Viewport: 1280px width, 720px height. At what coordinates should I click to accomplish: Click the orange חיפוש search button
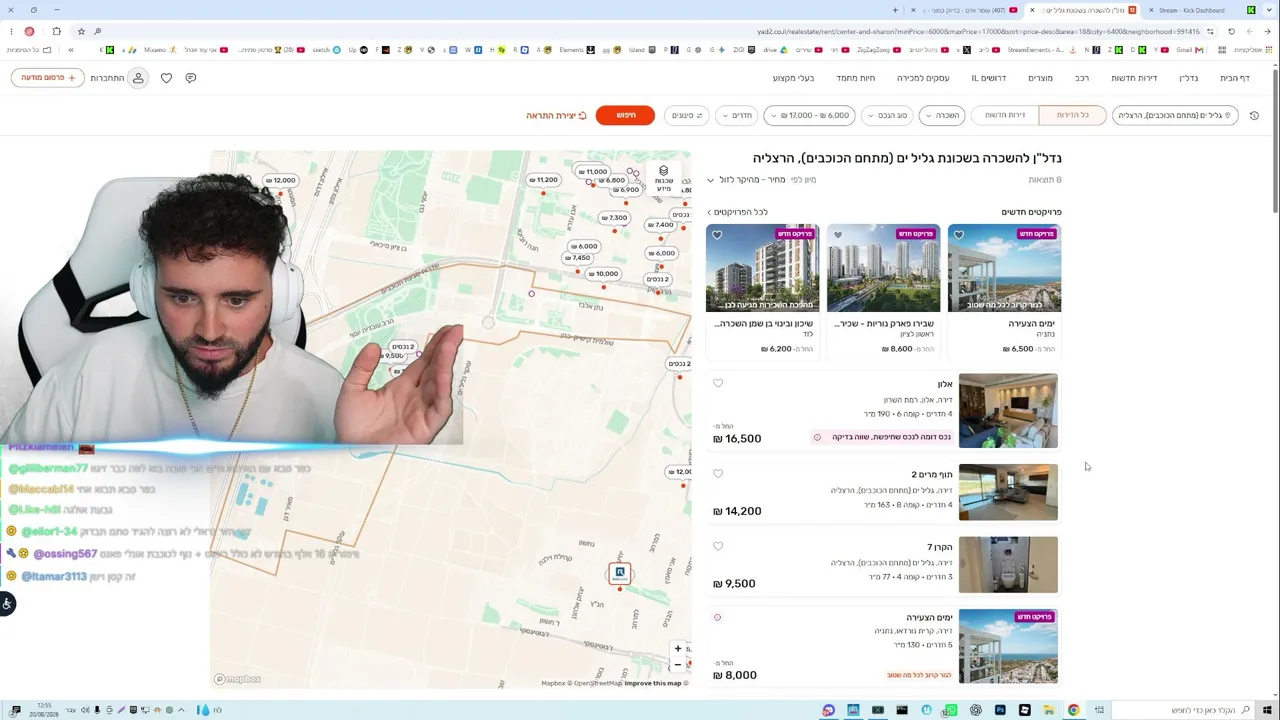625,116
